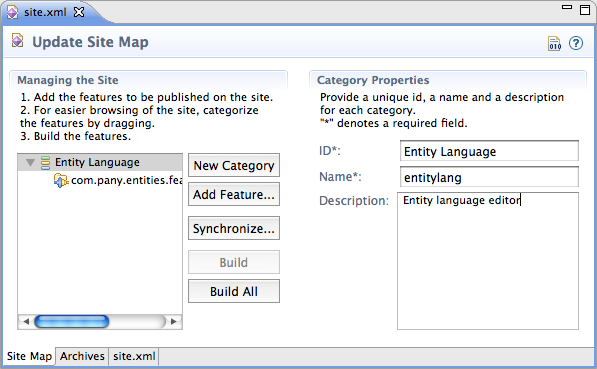Click the scrollbar left arrow
The image size is (597, 369).
(x=26, y=321)
